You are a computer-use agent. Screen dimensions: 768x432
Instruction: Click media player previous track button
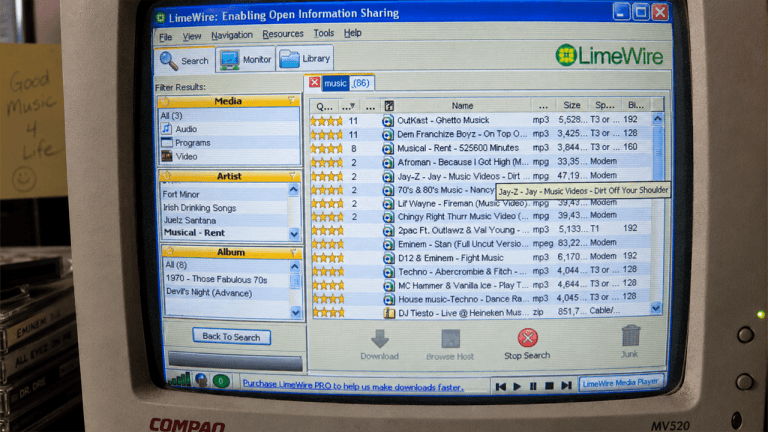click(x=500, y=386)
